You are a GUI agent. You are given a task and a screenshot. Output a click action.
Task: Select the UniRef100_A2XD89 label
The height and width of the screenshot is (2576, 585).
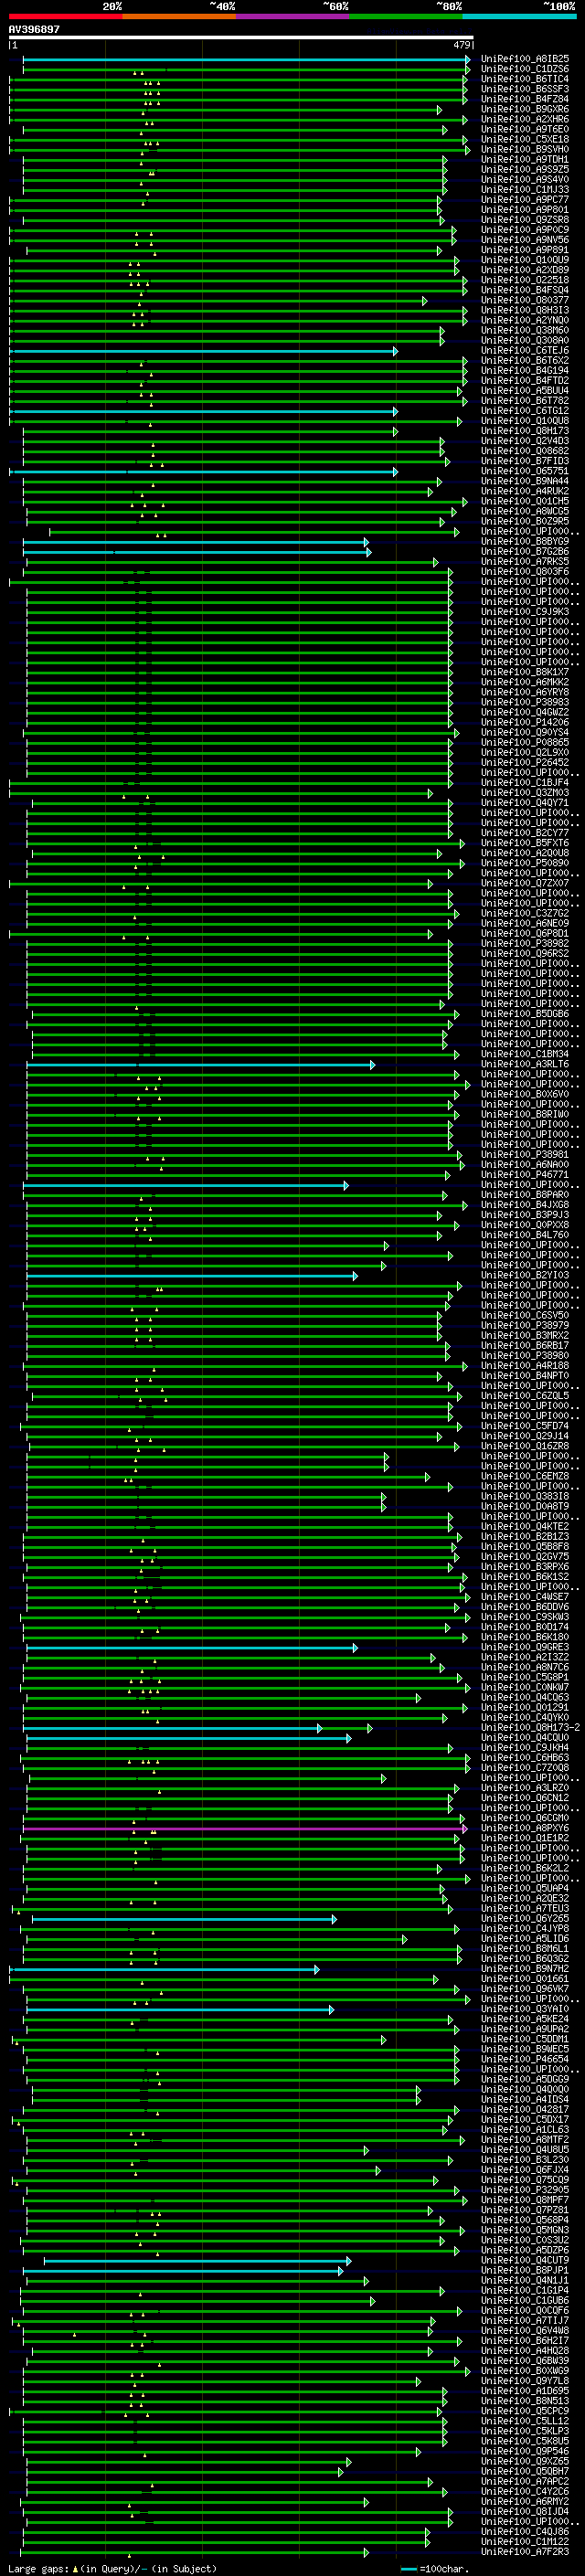524,270
